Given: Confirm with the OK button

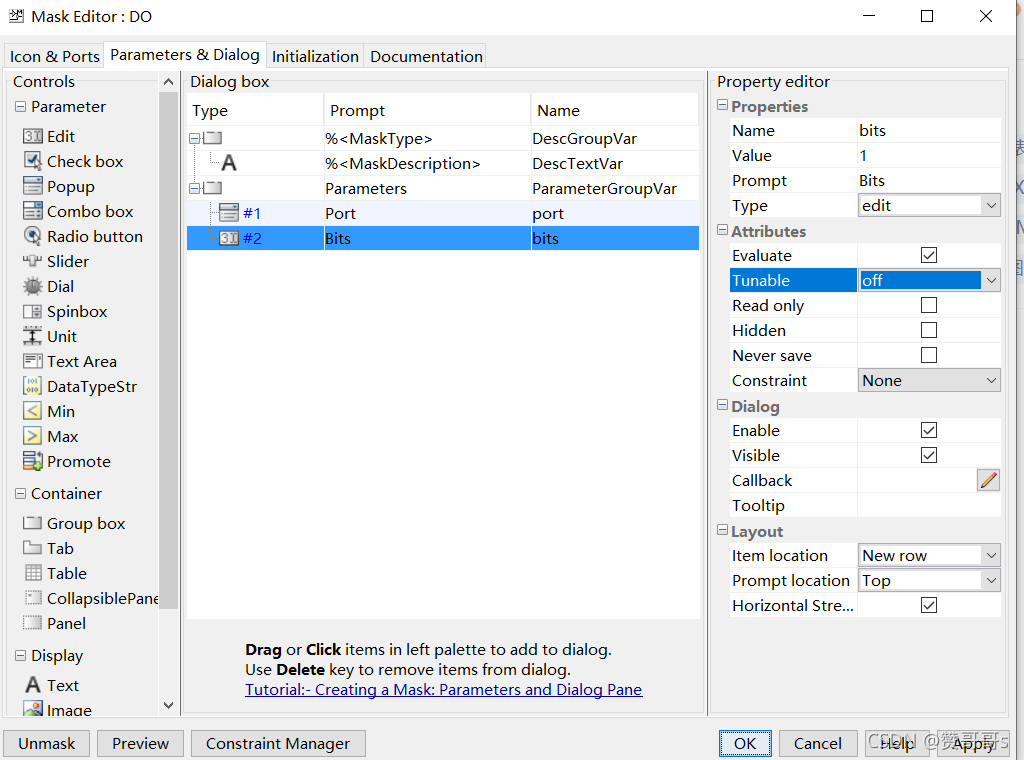Looking at the screenshot, I should [745, 744].
